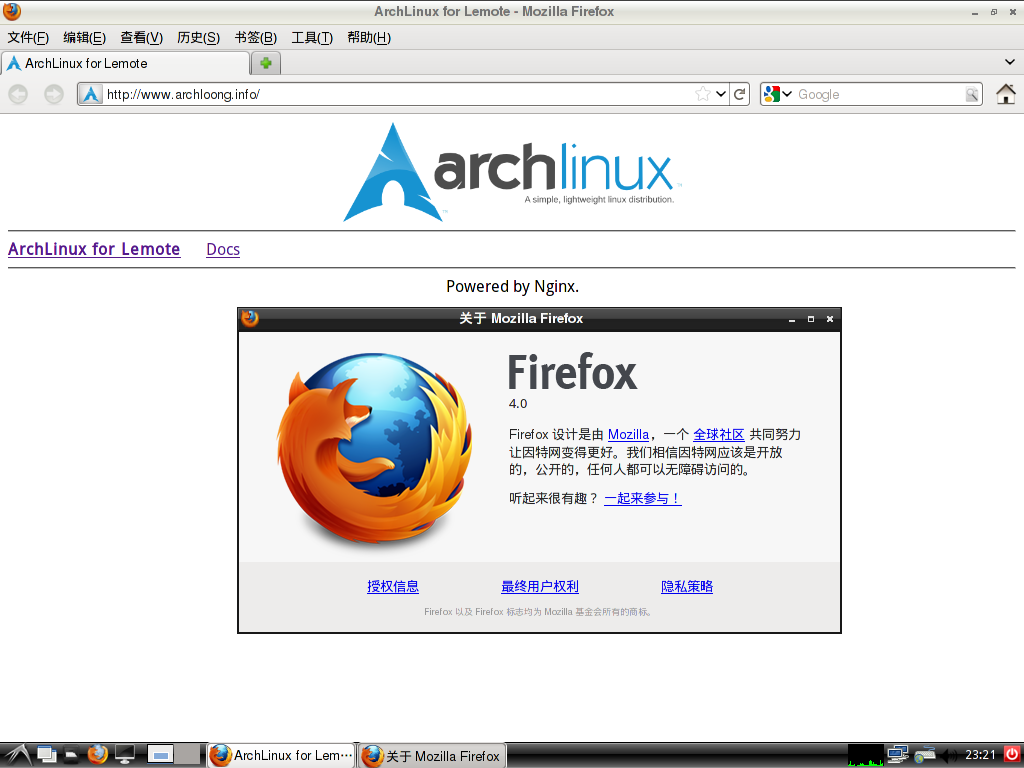This screenshot has height=768, width=1024.
Task: Switch to ArchLinux for Lem… taskbar window button
Action: (281, 756)
